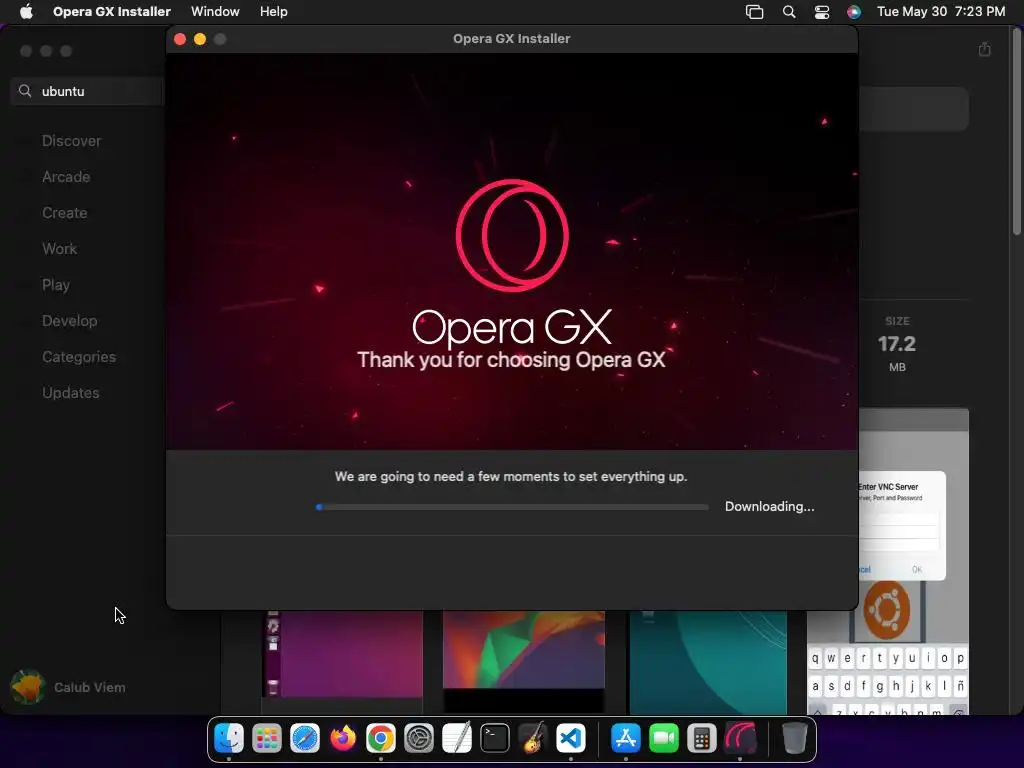Image resolution: width=1024 pixels, height=768 pixels.
Task: Click the 17.2 MB size value in App Store
Action: pyautogui.click(x=897, y=344)
